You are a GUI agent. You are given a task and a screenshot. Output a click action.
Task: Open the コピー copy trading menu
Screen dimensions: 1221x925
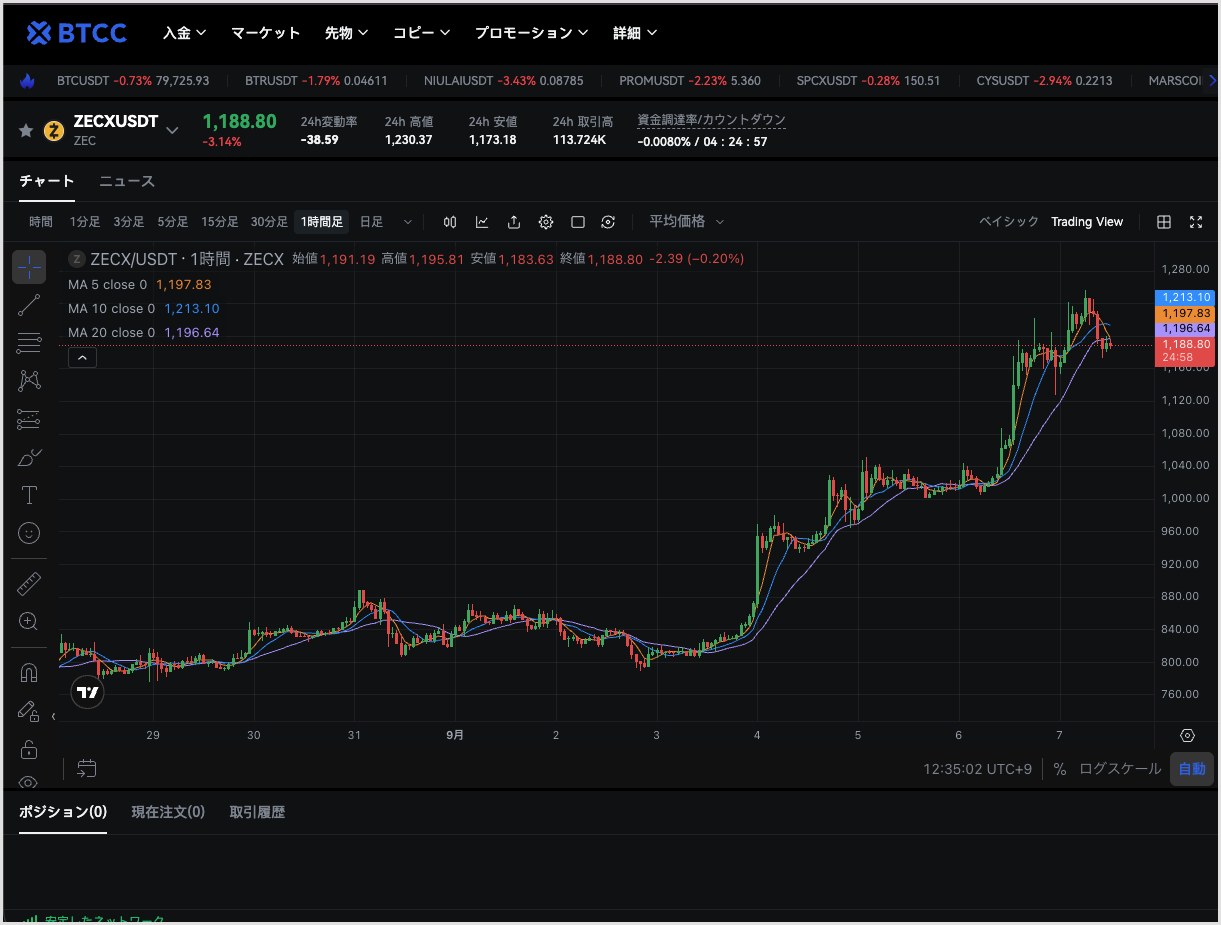click(x=420, y=33)
